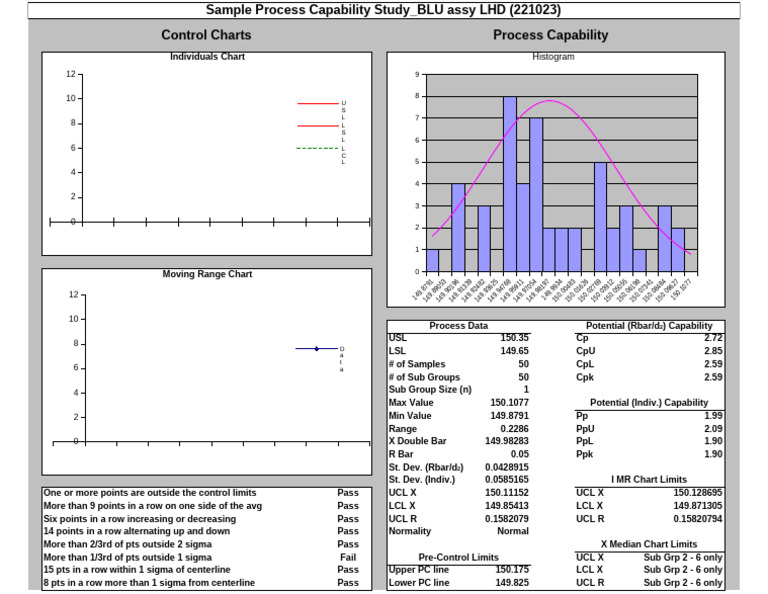This screenshot has width=768, height=594.
Task: Select the green dashed LCL legend line
Action: click(x=317, y=148)
